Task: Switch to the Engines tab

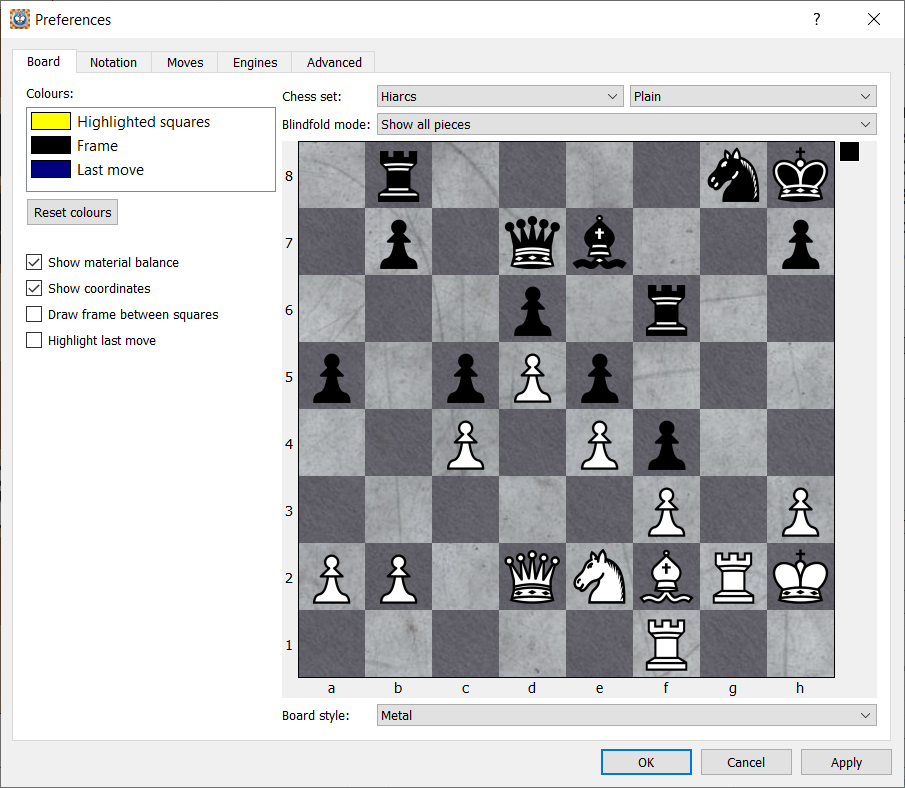Action: click(x=255, y=62)
